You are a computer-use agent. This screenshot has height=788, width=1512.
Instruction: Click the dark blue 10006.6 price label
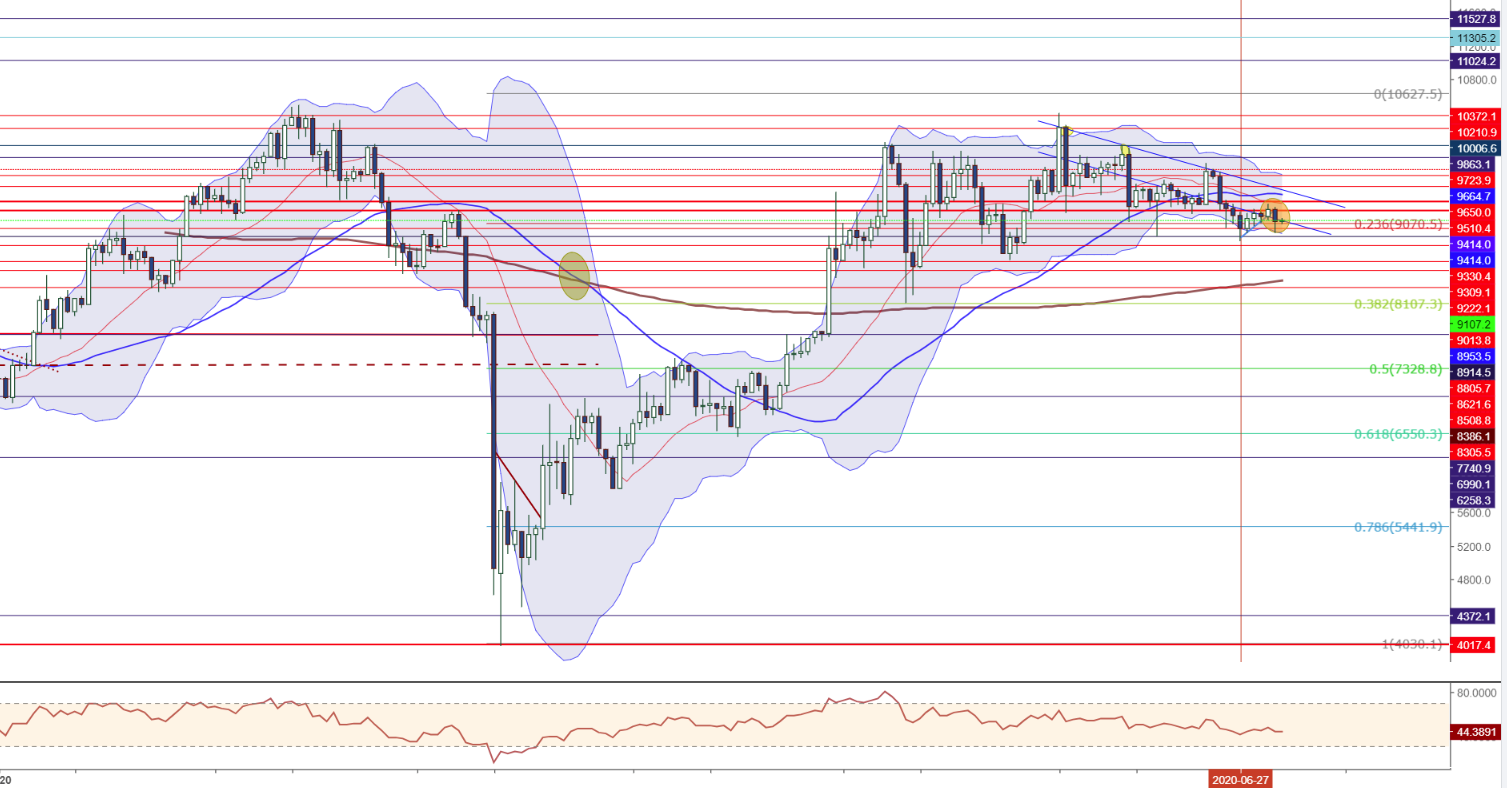click(1476, 148)
